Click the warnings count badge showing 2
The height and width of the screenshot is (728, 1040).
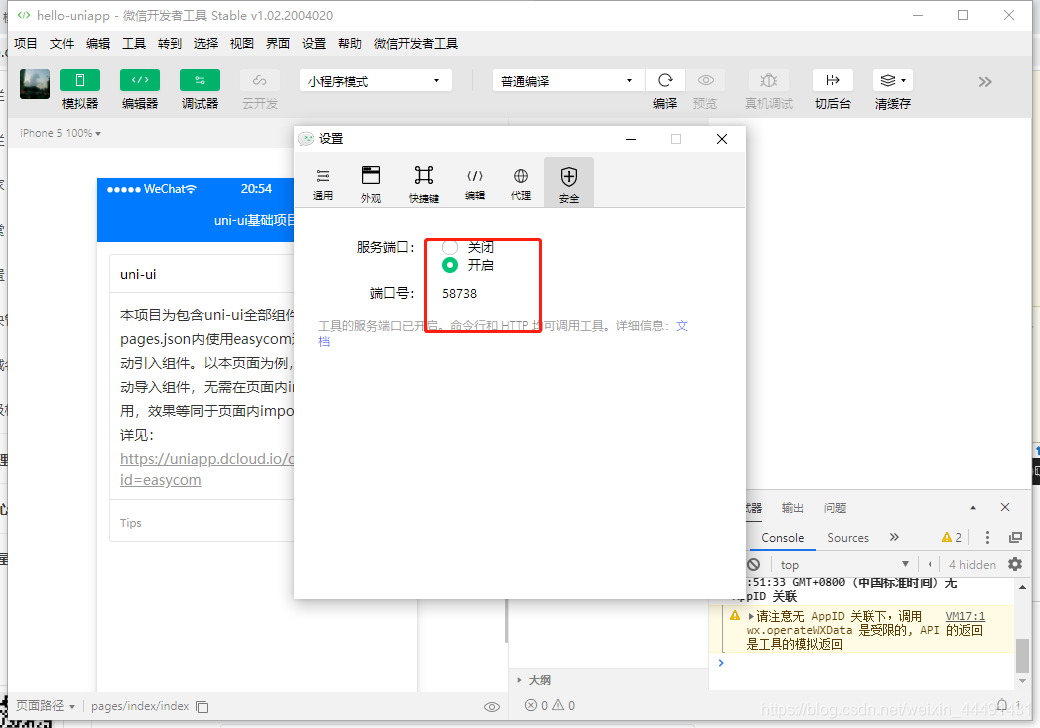pyautogui.click(x=952, y=538)
